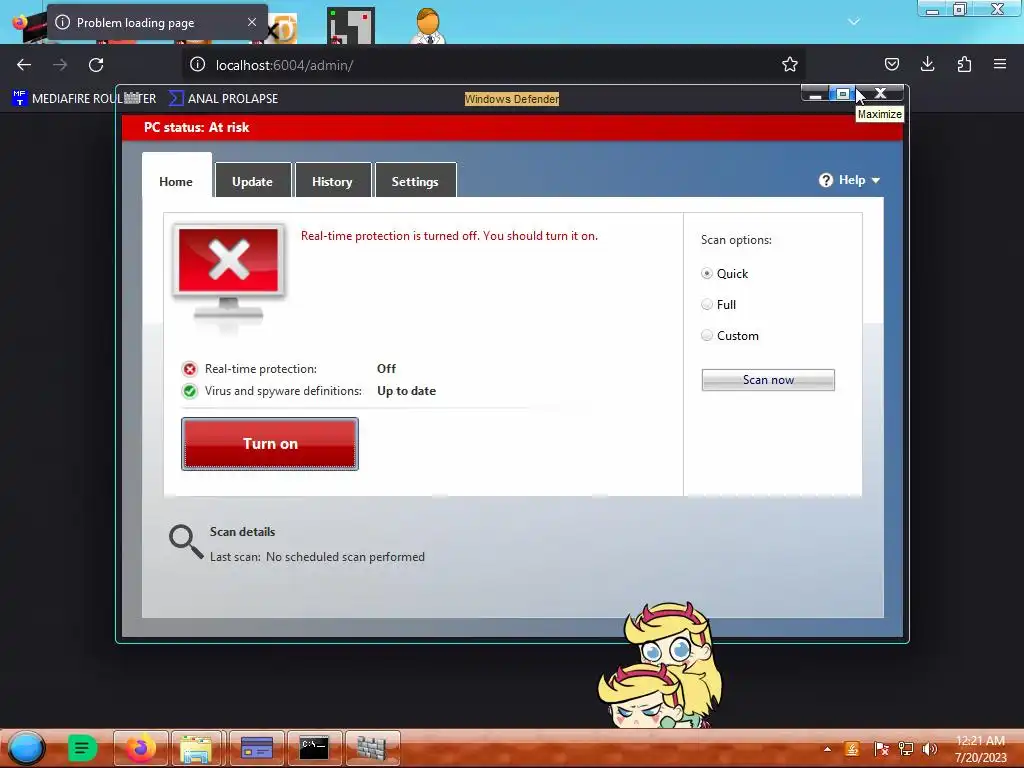Click the Java tray icon
This screenshot has height=768, width=1024.
[x=852, y=749]
